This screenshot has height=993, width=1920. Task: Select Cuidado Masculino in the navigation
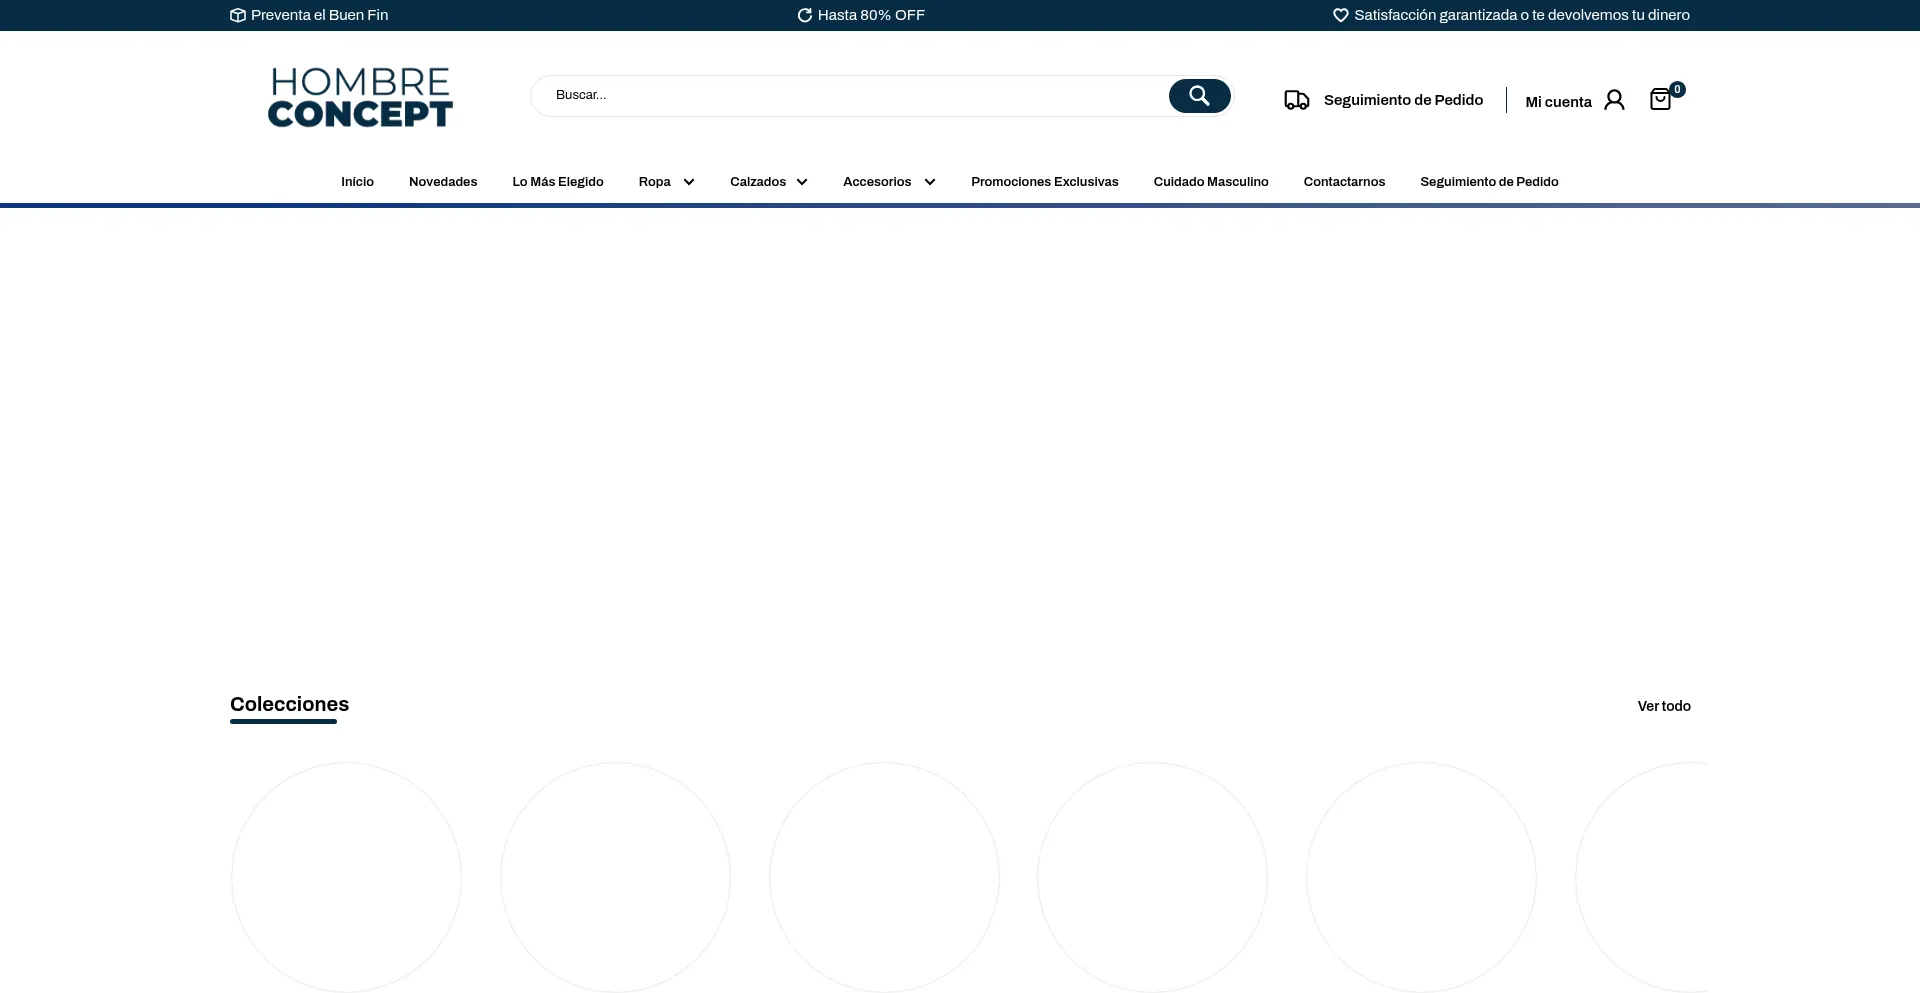click(1210, 182)
